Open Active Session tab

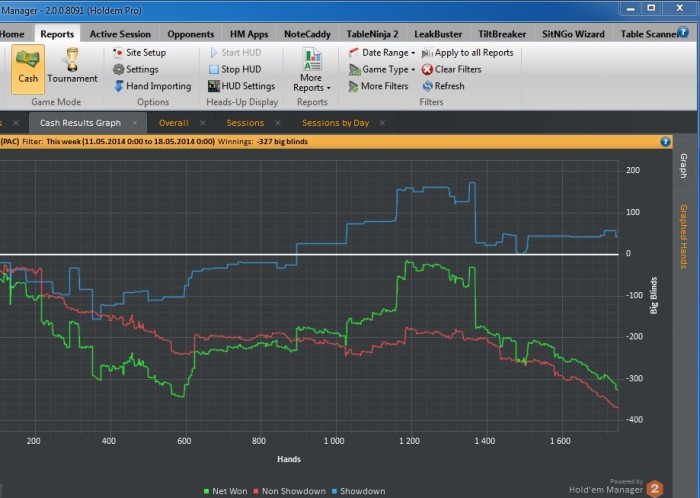(120, 34)
